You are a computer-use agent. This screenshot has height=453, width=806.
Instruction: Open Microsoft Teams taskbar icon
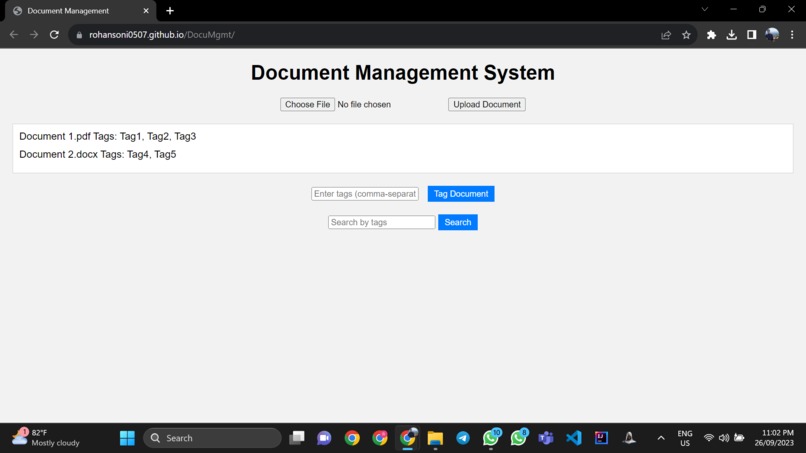point(546,438)
